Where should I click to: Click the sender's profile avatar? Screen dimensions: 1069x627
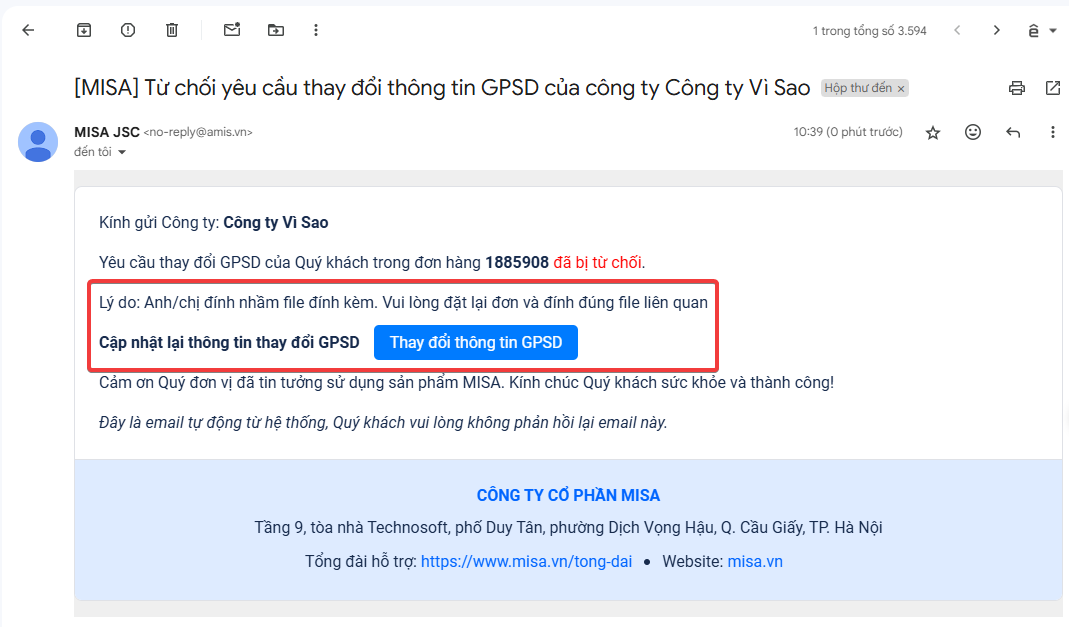(x=37, y=142)
